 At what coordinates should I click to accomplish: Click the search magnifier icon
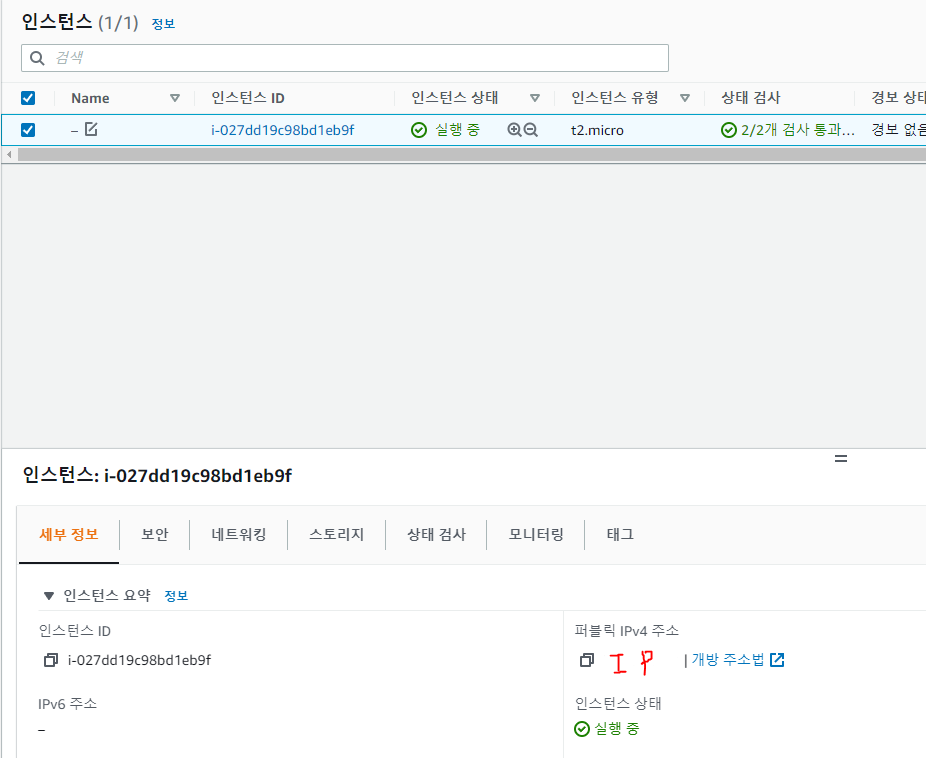pos(37,58)
